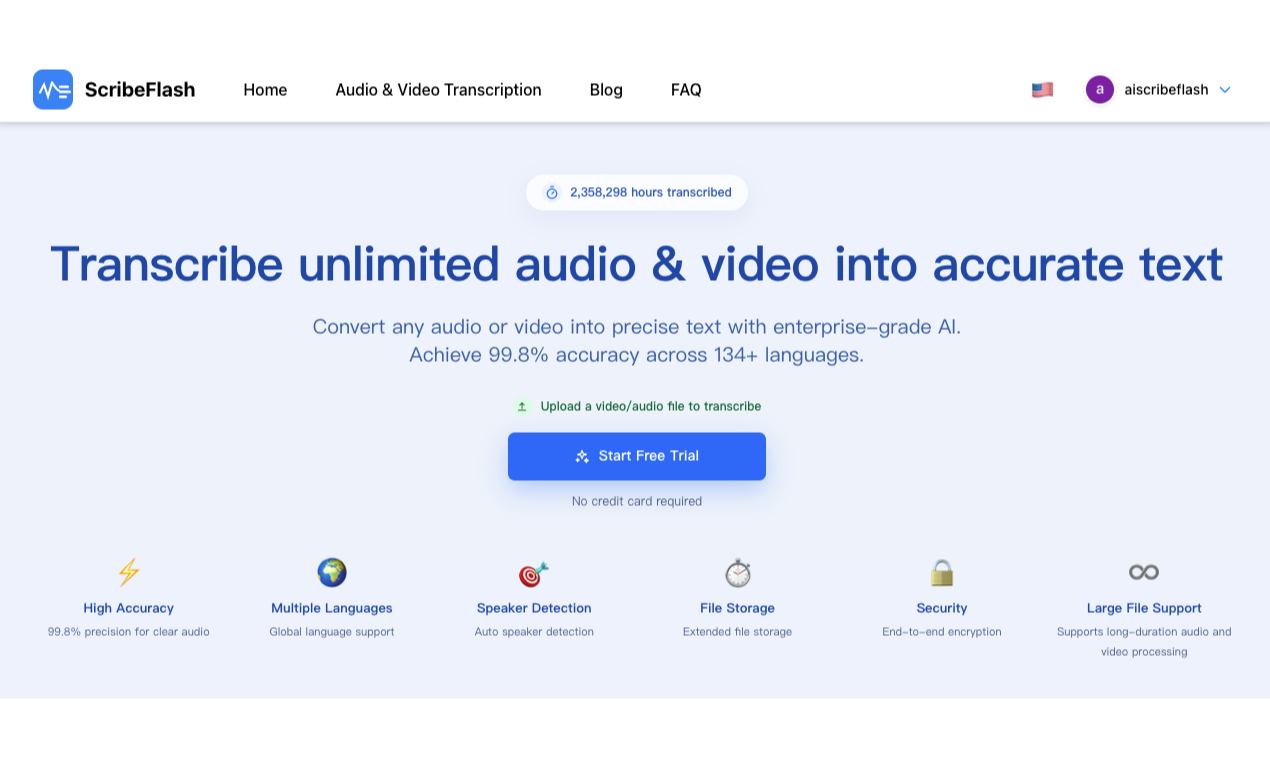
Task: Click the 2,358,298 hours transcribed text
Action: pos(651,192)
